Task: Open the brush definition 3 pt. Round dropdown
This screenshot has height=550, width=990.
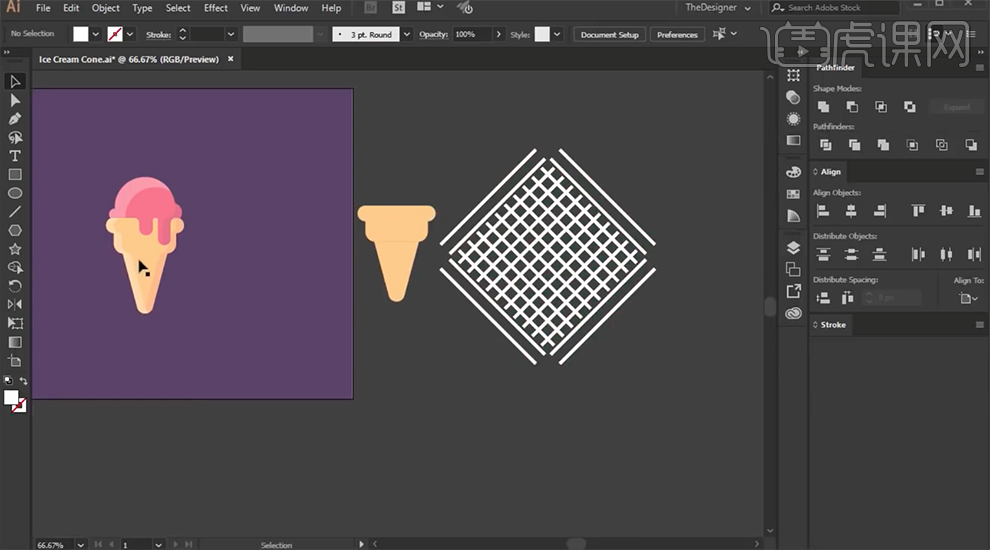Action: pos(406,34)
